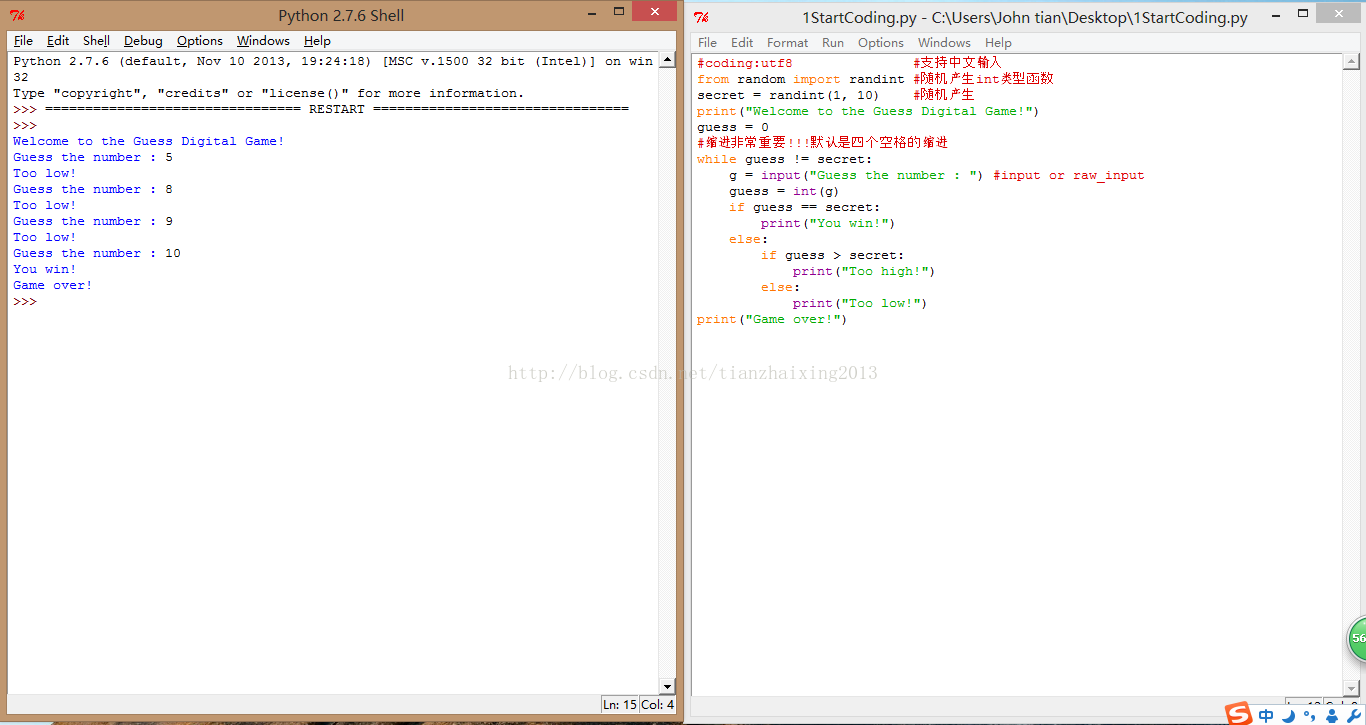Screen dimensions: 1366x725
Task: Click the Sogou user account icon
Action: click(x=1331, y=715)
